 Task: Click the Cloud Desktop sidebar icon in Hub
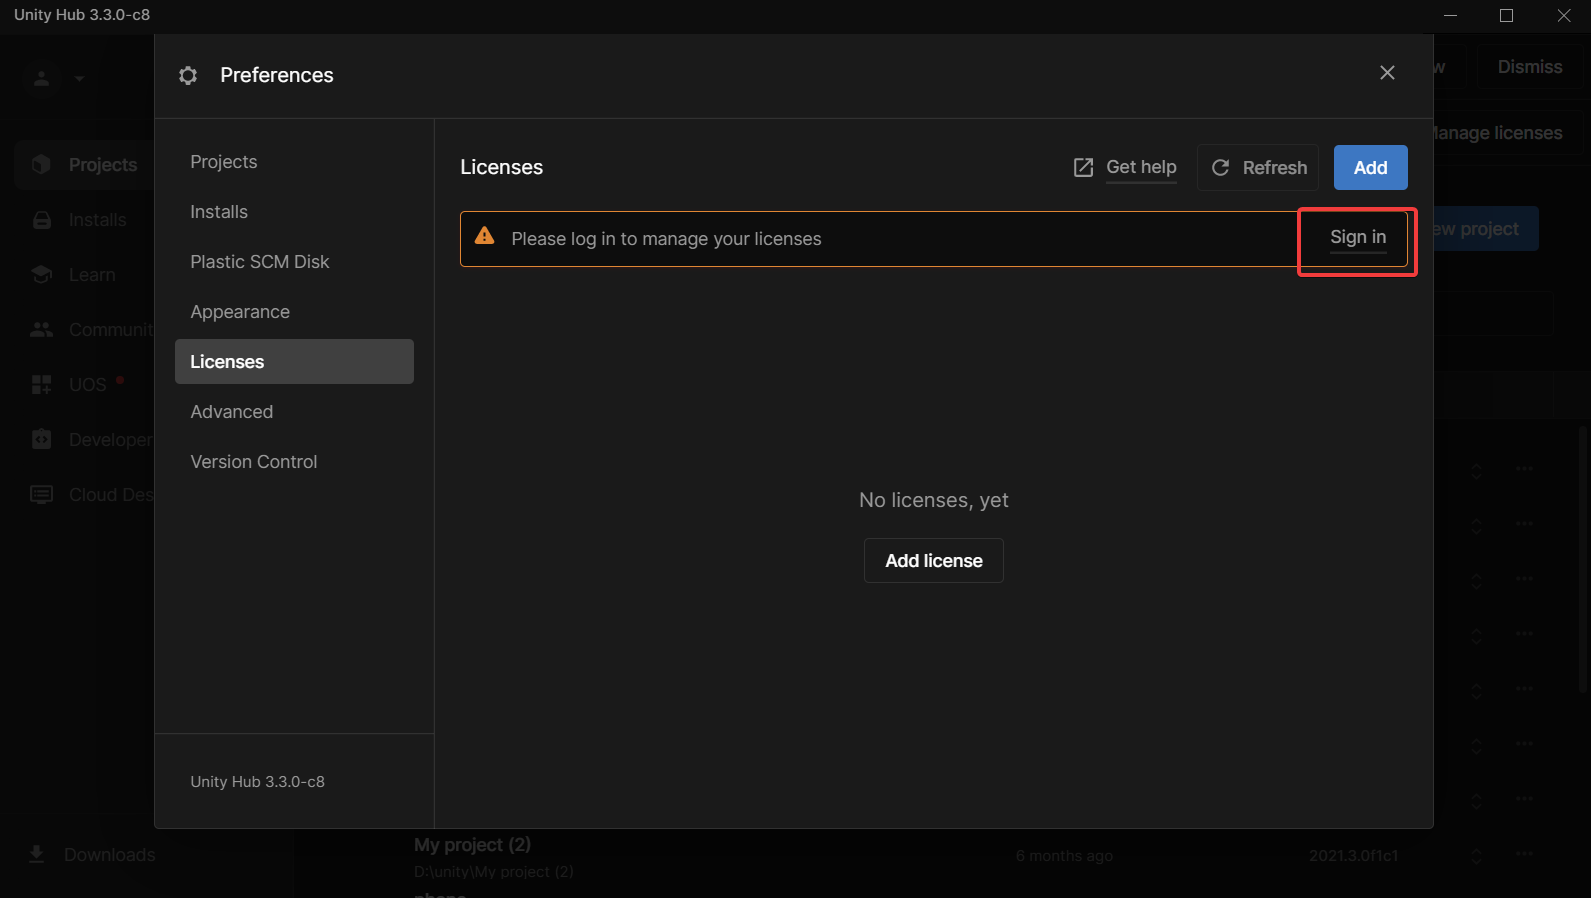[42, 495]
